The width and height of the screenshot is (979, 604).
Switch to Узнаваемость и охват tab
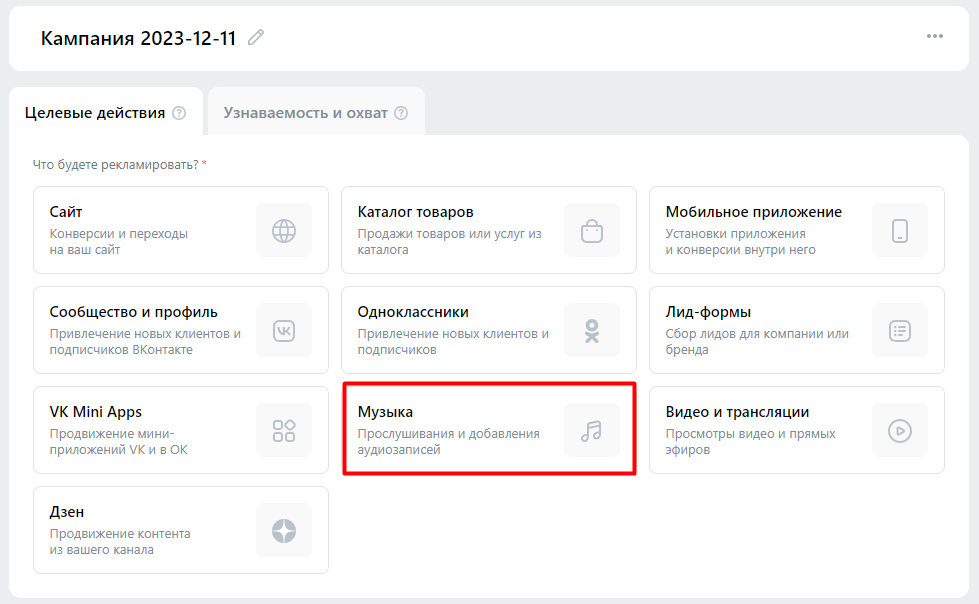pos(305,113)
